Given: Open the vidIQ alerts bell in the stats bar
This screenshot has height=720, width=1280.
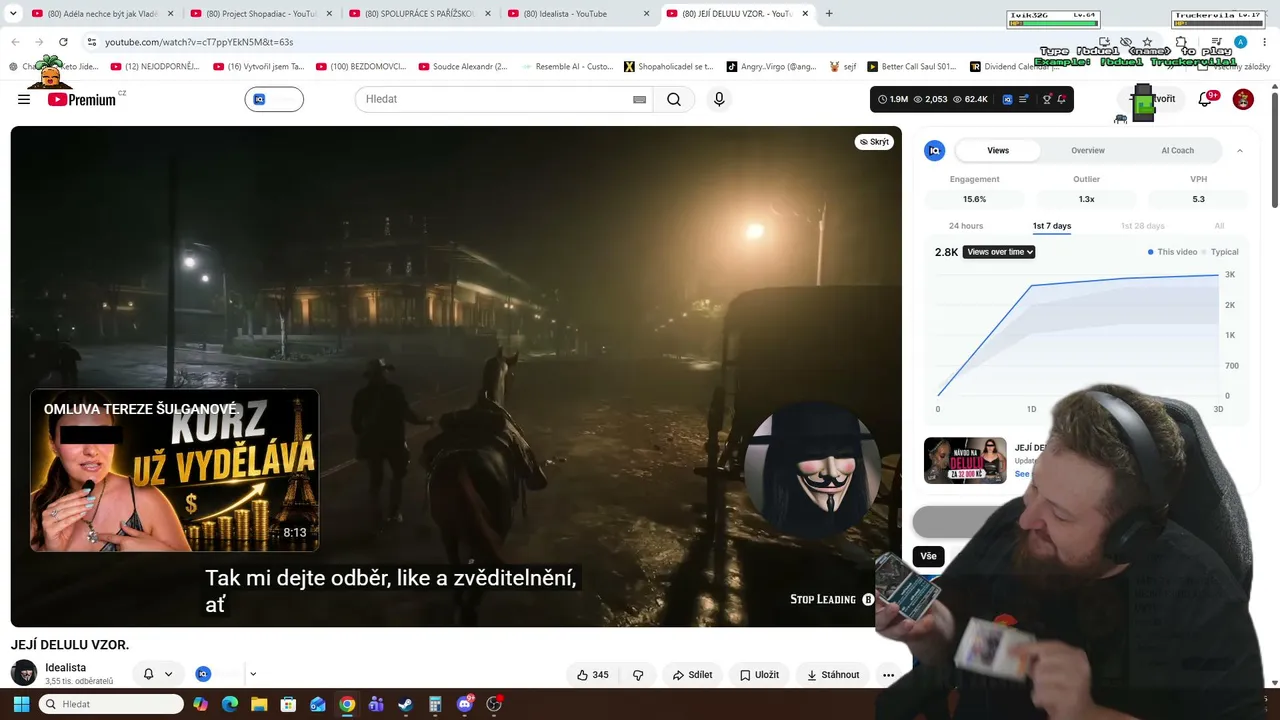Looking at the screenshot, I should tap(1062, 99).
